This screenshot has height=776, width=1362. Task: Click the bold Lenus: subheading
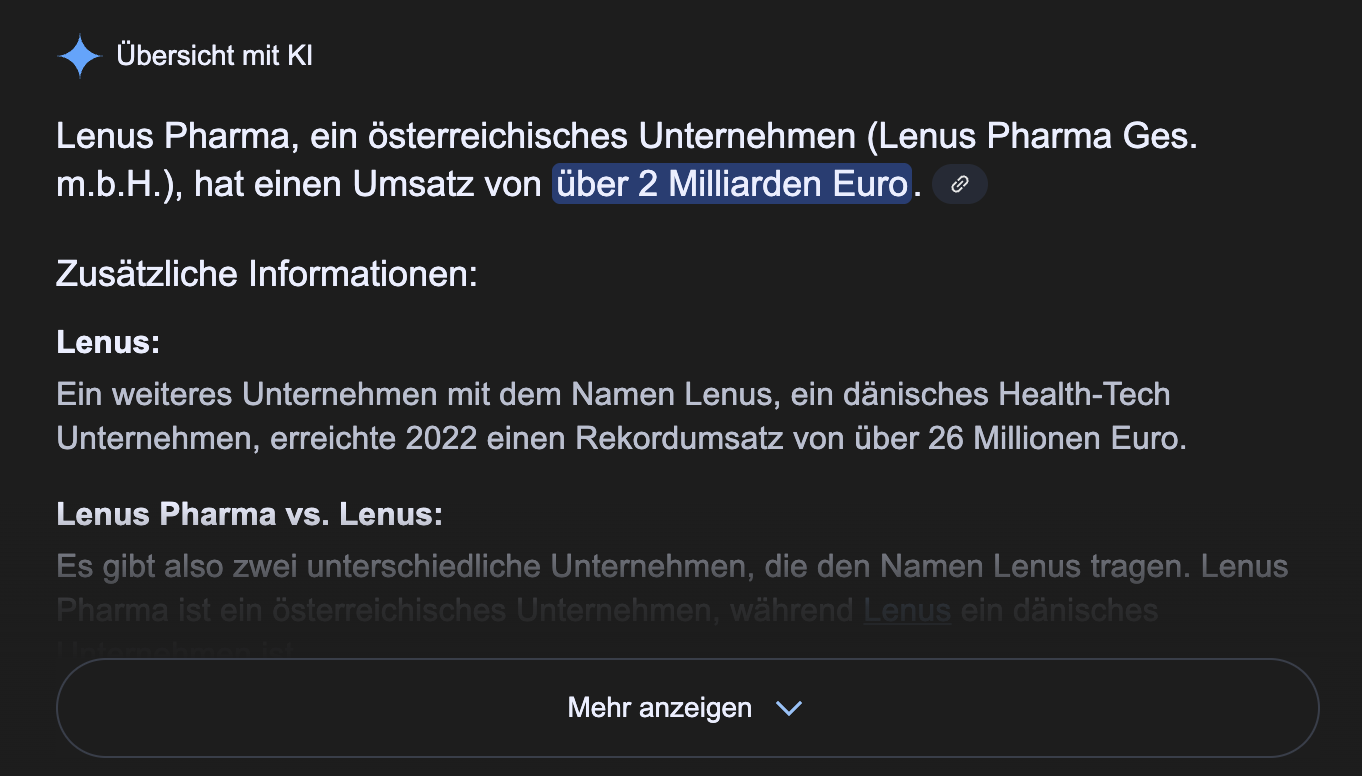coord(108,342)
